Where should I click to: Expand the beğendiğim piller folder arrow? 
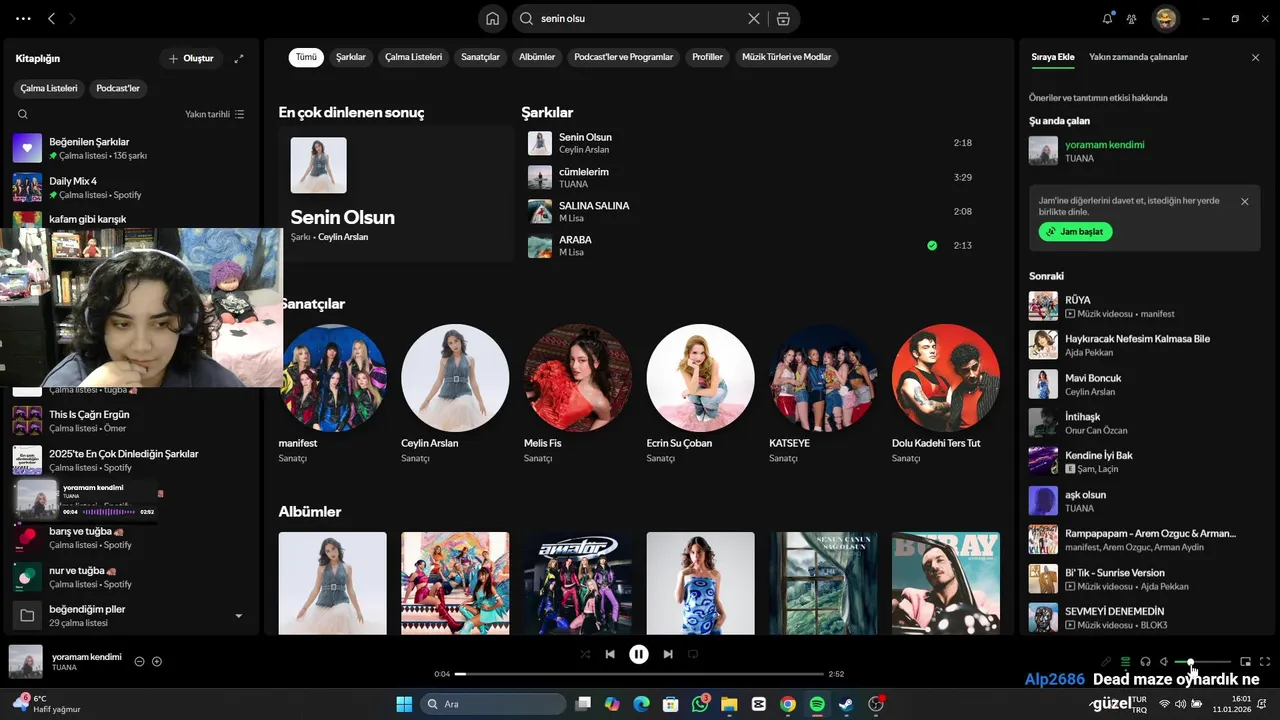pos(238,616)
